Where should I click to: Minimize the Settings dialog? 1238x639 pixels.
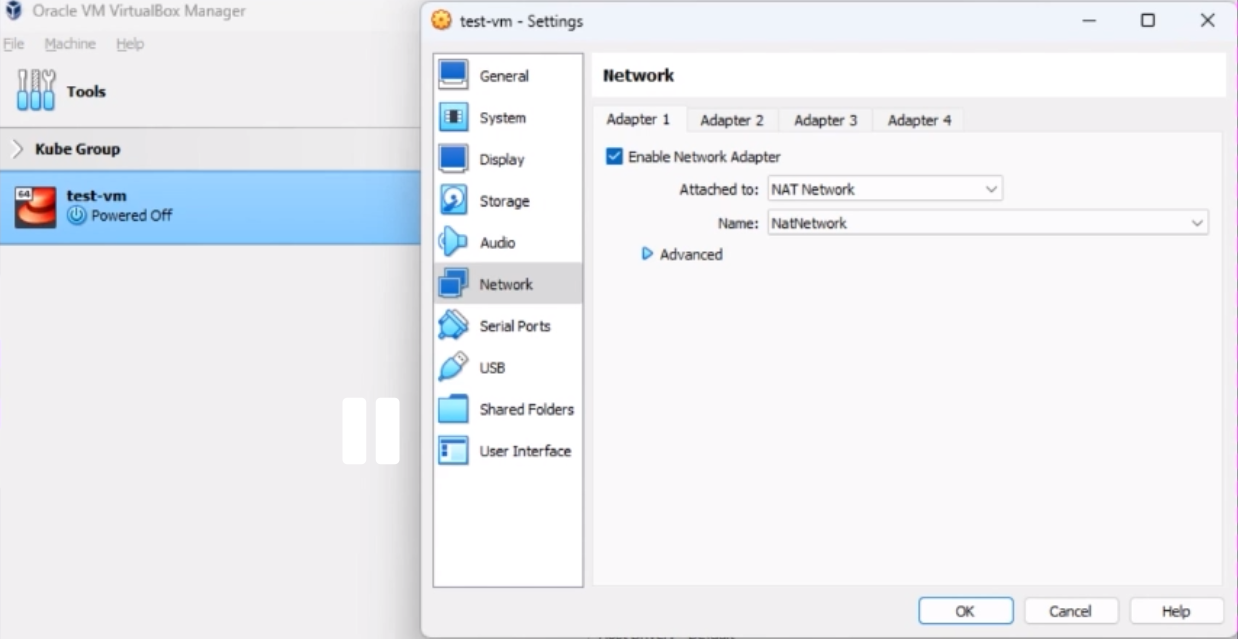(1089, 21)
